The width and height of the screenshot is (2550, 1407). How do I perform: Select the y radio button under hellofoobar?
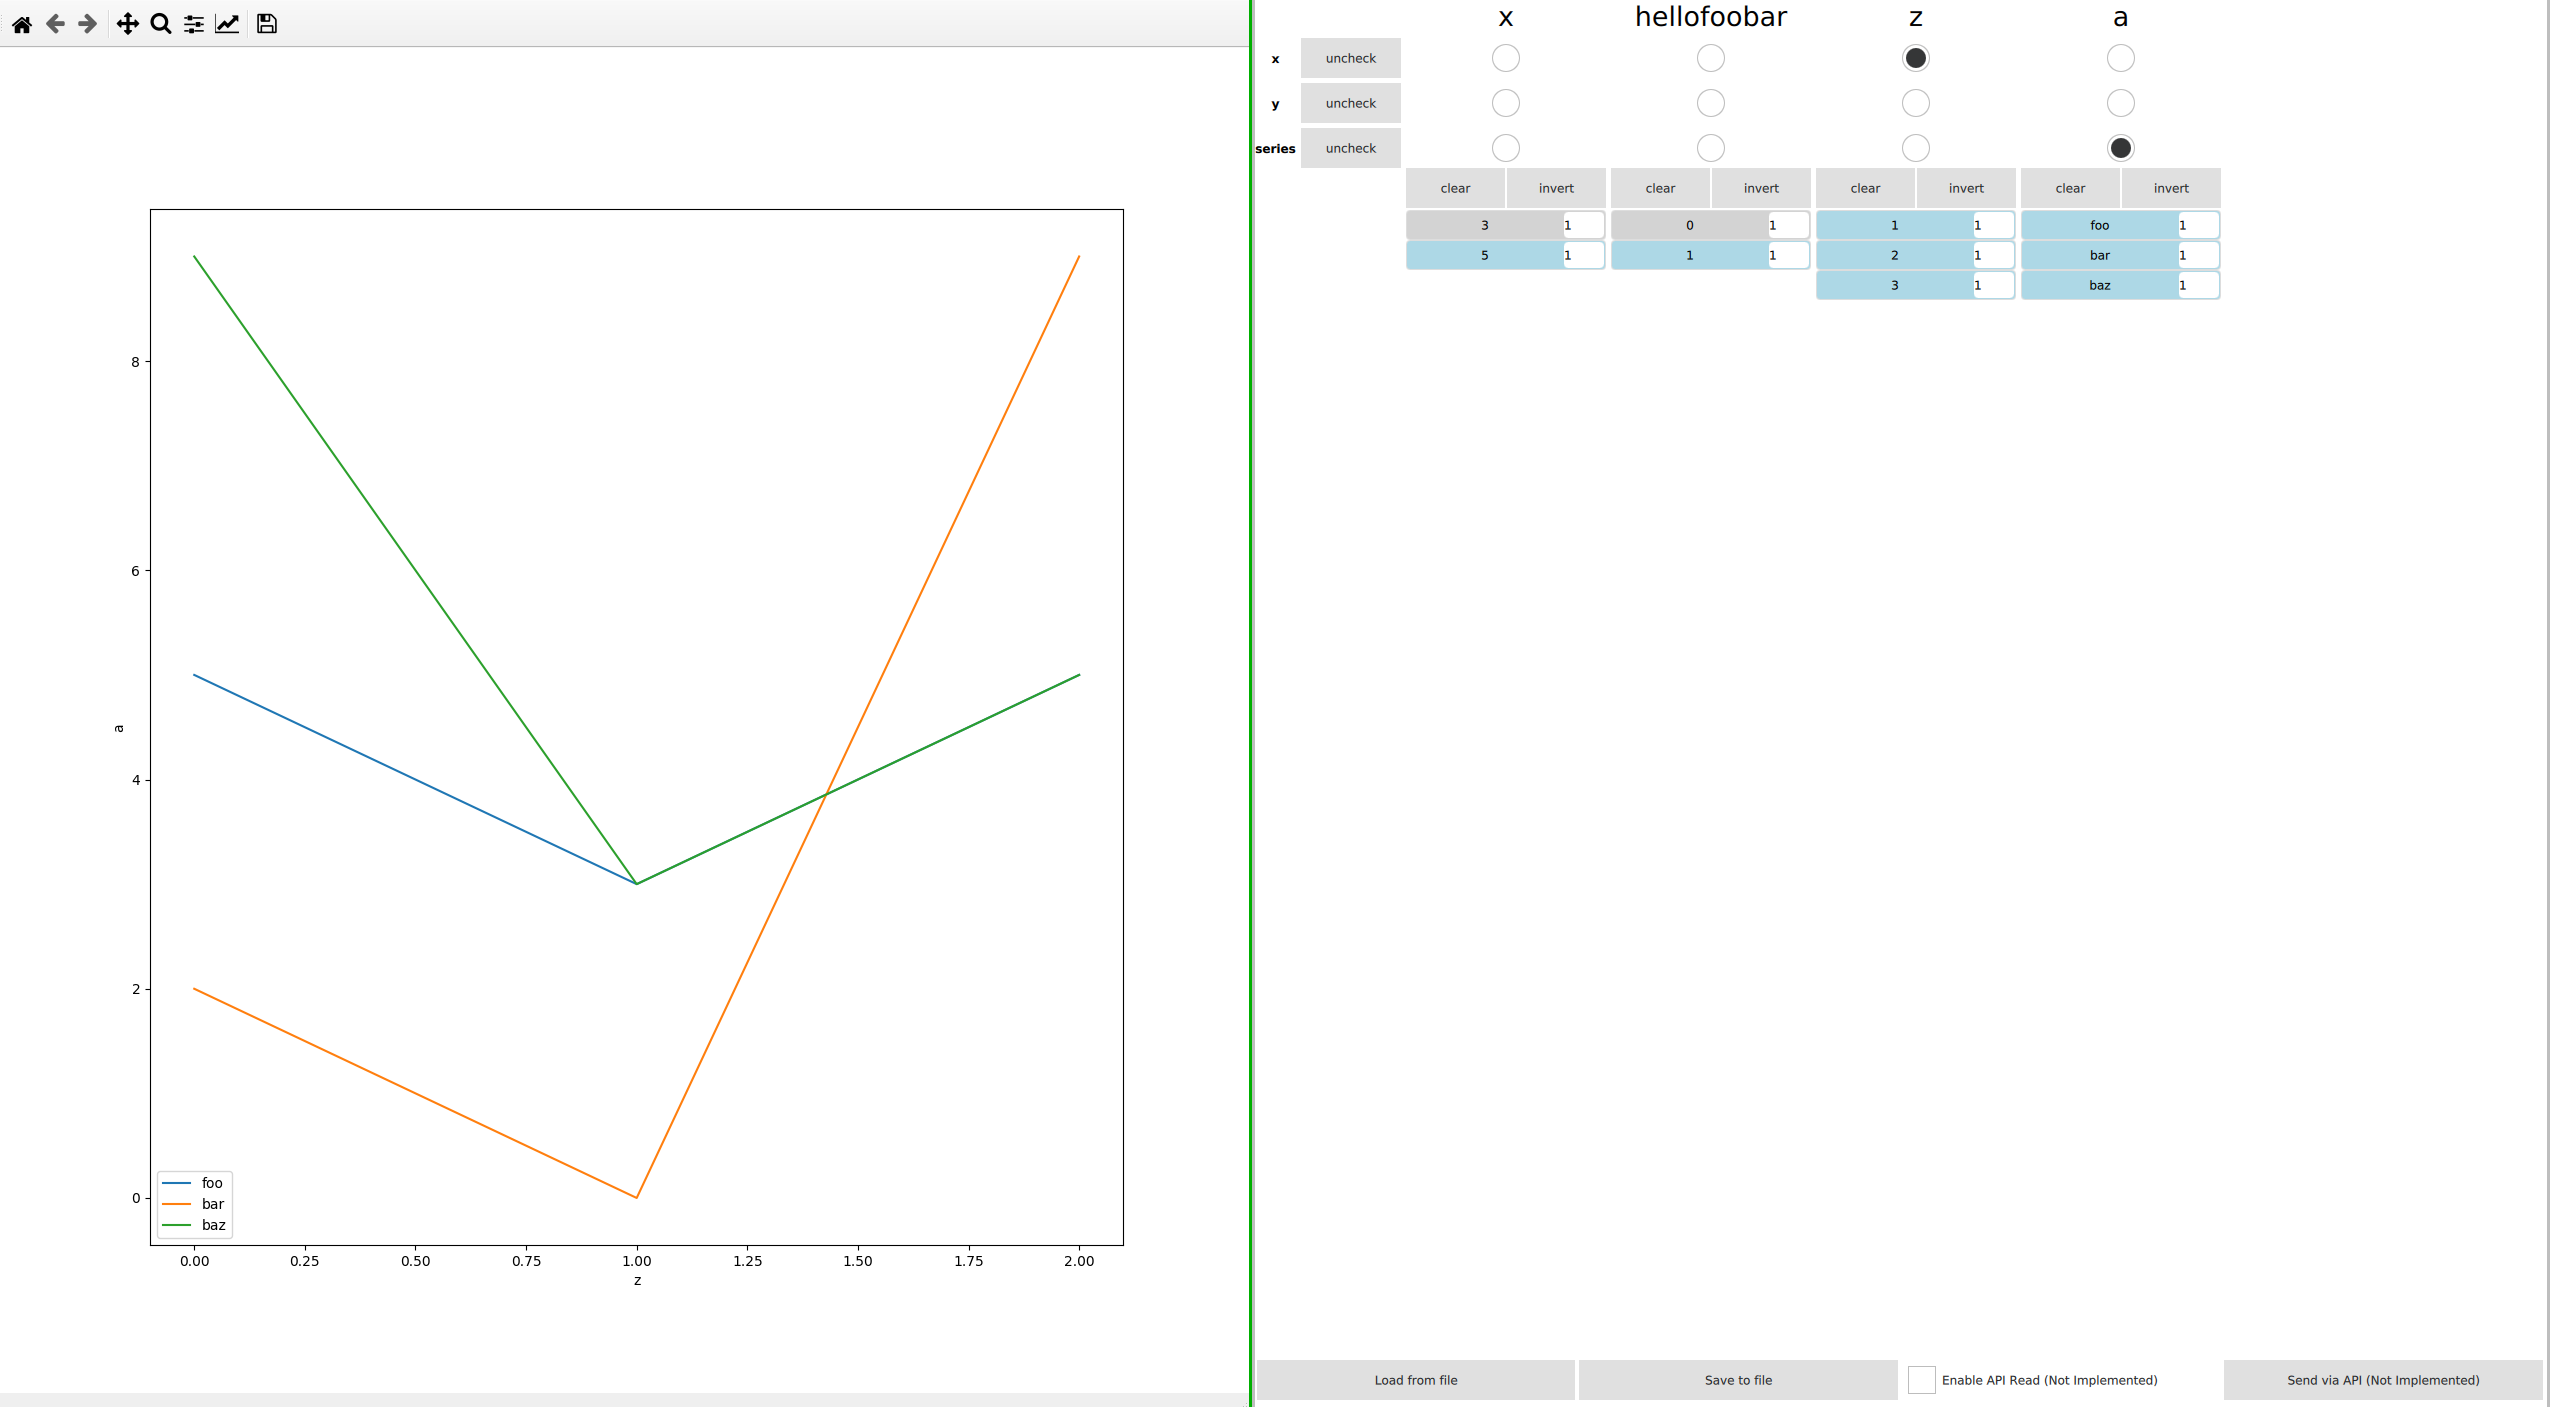pyautogui.click(x=1710, y=103)
